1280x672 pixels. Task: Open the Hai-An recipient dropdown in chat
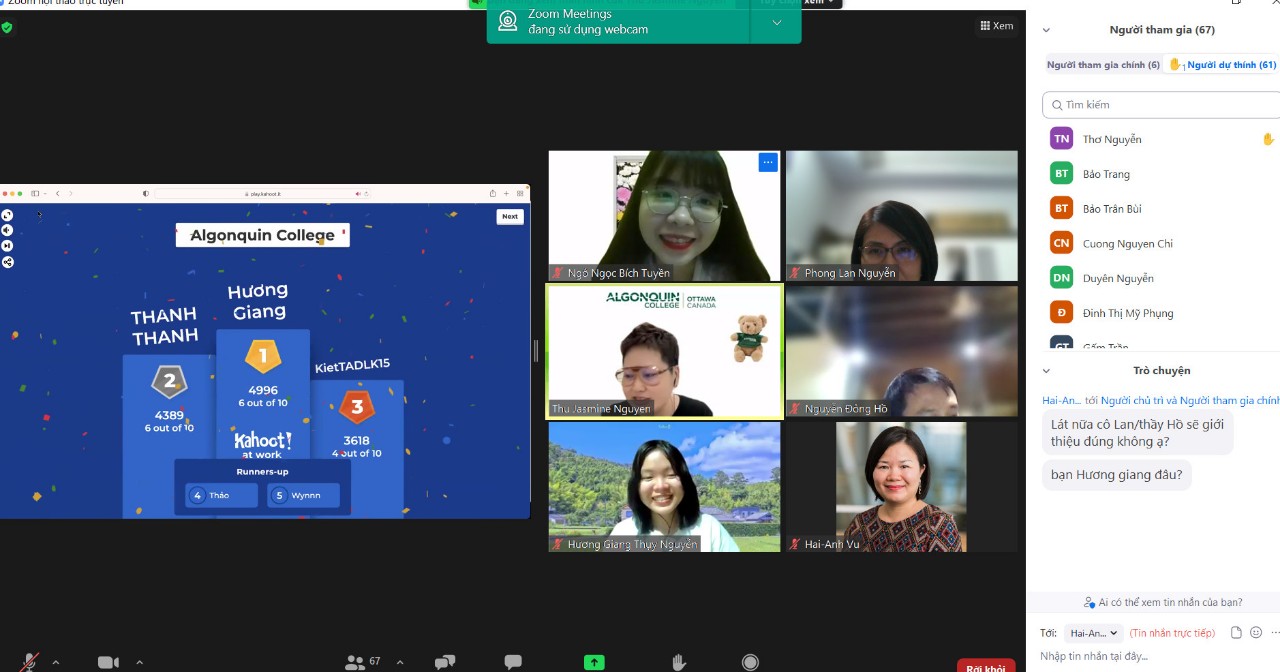1094,633
